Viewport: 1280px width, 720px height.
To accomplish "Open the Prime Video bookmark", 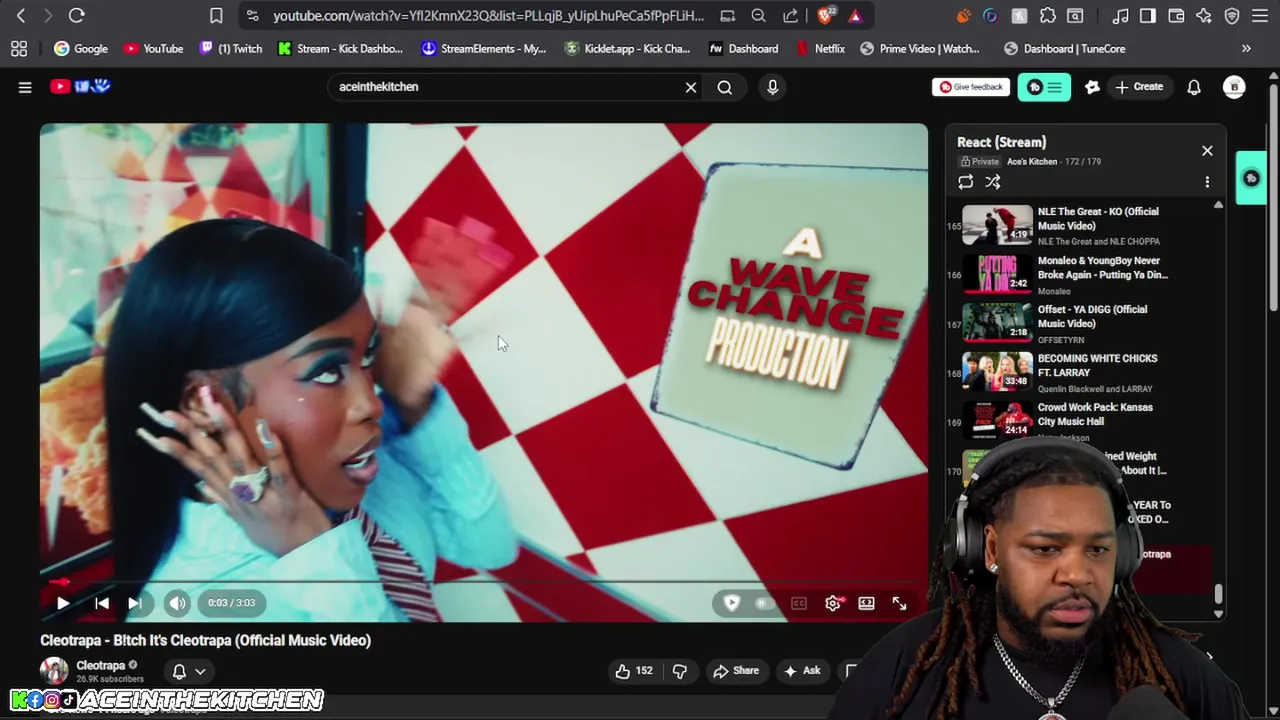I will (920, 48).
